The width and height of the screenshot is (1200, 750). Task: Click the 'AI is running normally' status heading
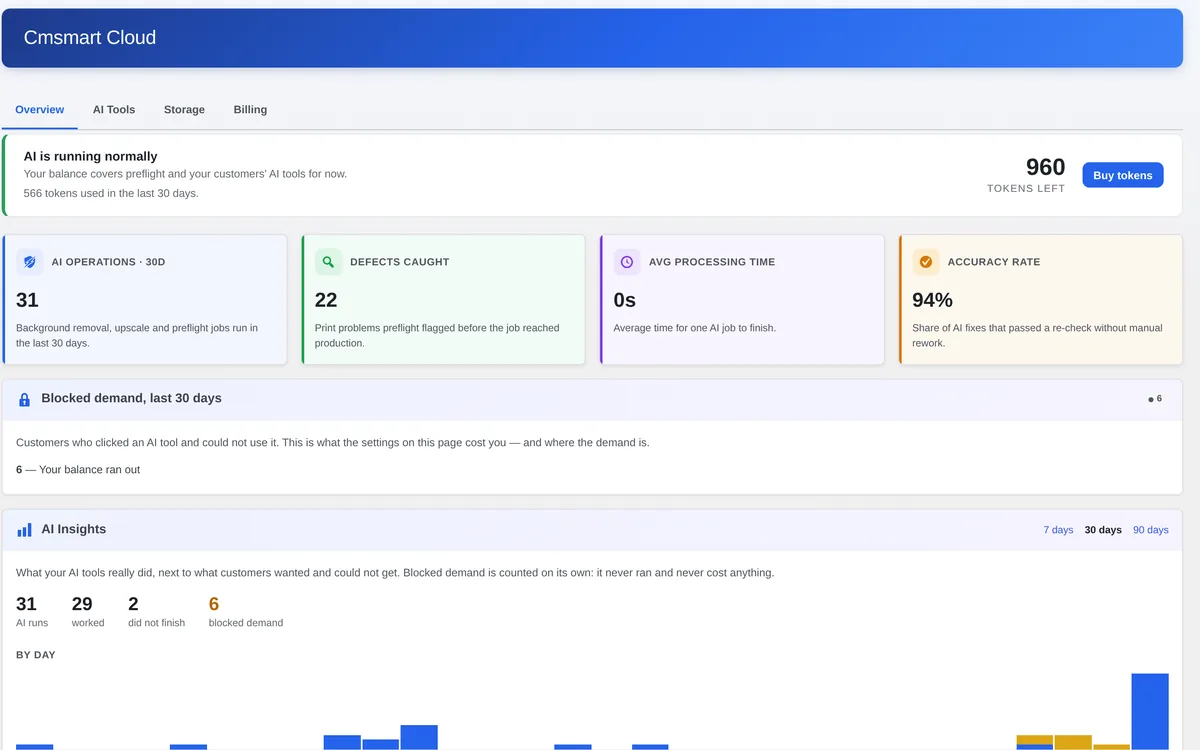[x=91, y=156]
